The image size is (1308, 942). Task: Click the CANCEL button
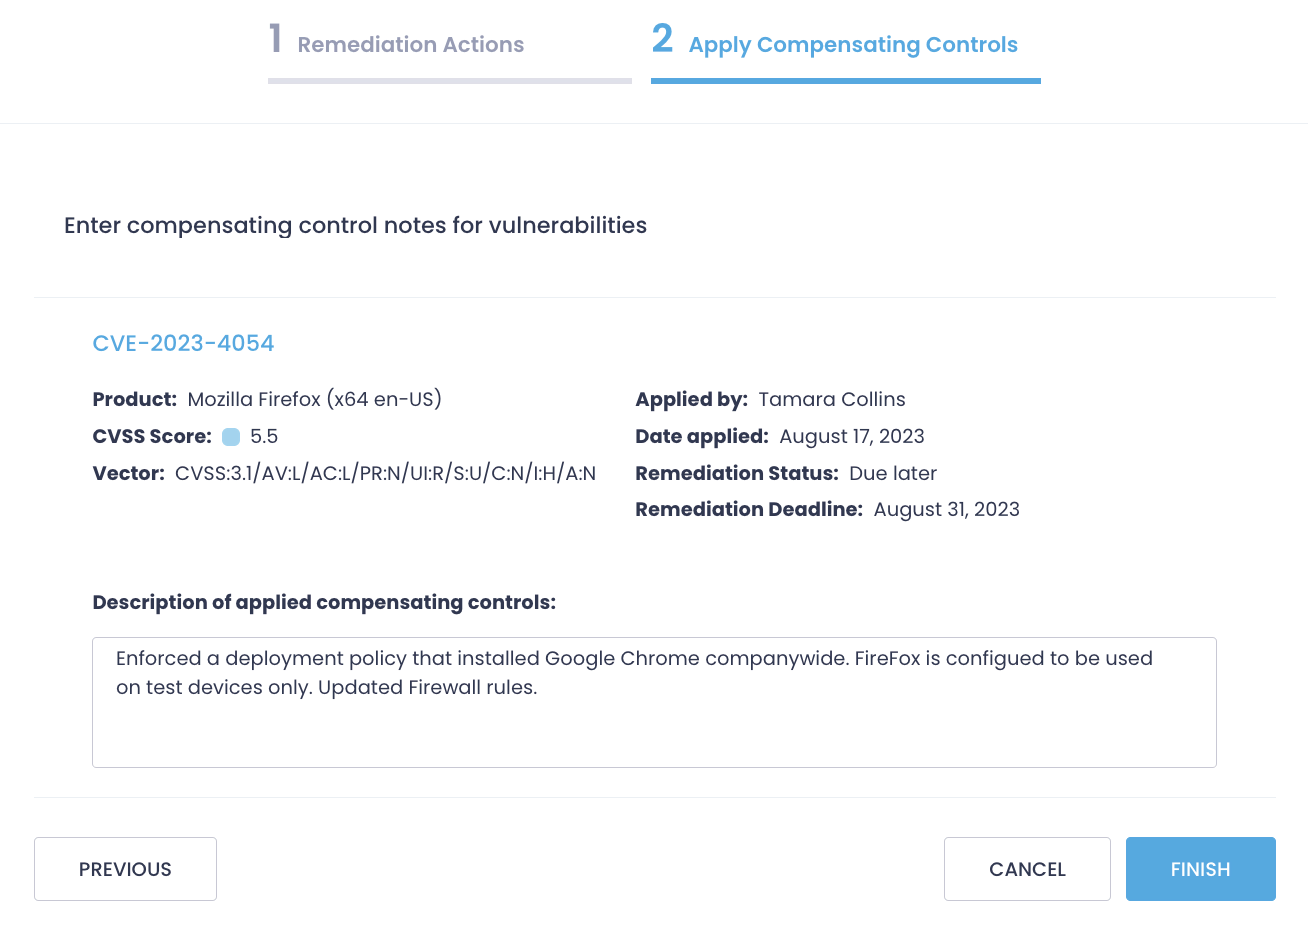pos(1027,869)
